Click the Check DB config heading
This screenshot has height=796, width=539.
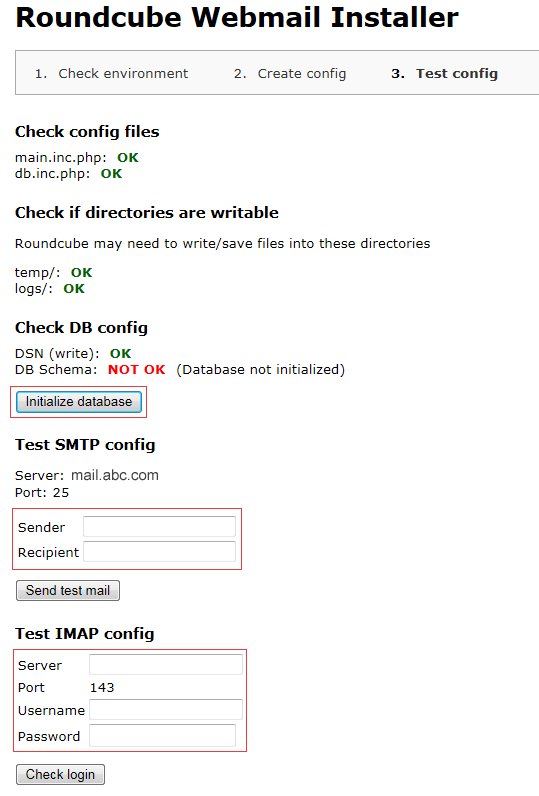[x=81, y=328]
